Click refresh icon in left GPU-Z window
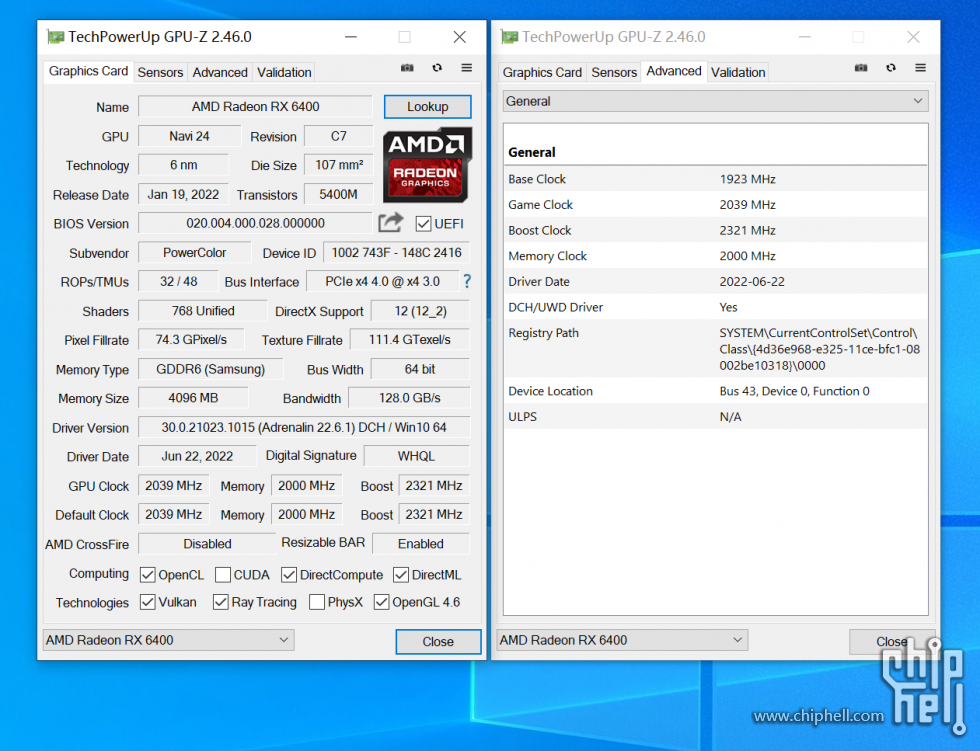The height and width of the screenshot is (751, 980). tap(437, 67)
